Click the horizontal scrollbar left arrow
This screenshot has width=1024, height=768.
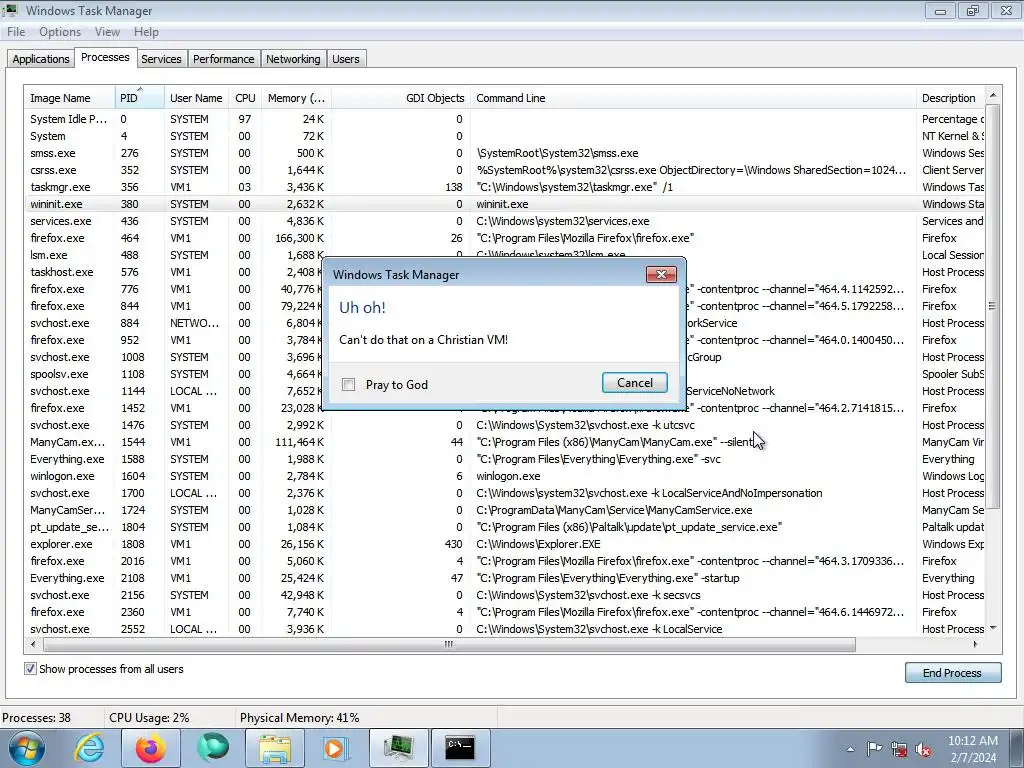(33, 645)
